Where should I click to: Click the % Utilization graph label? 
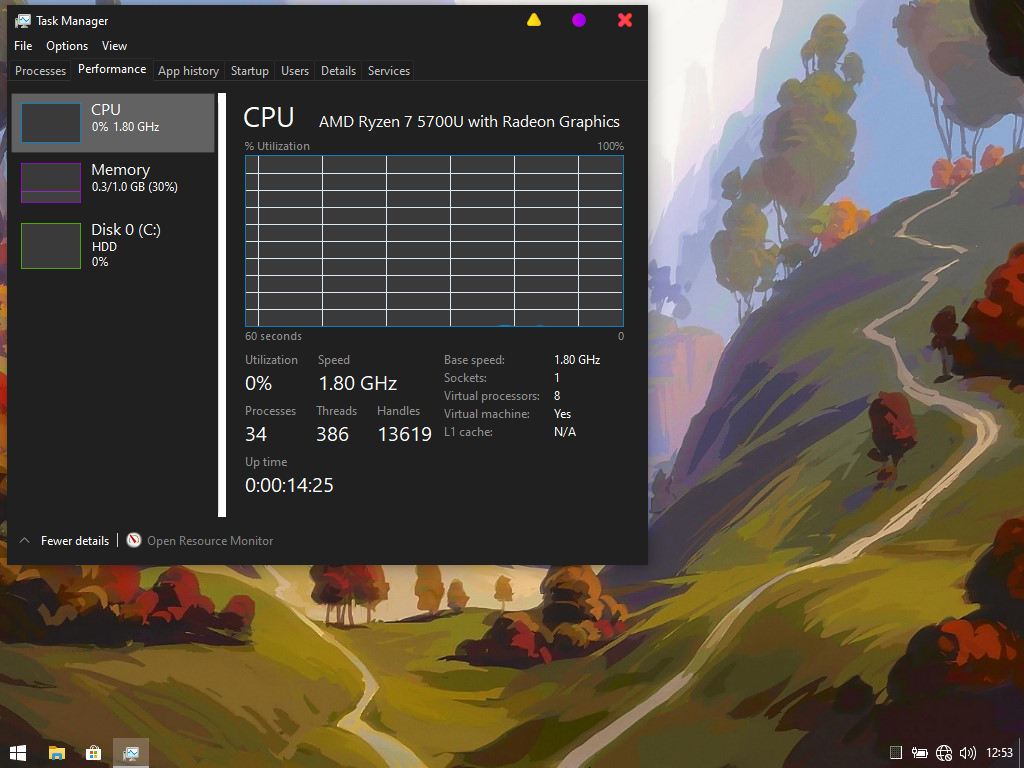(278, 146)
